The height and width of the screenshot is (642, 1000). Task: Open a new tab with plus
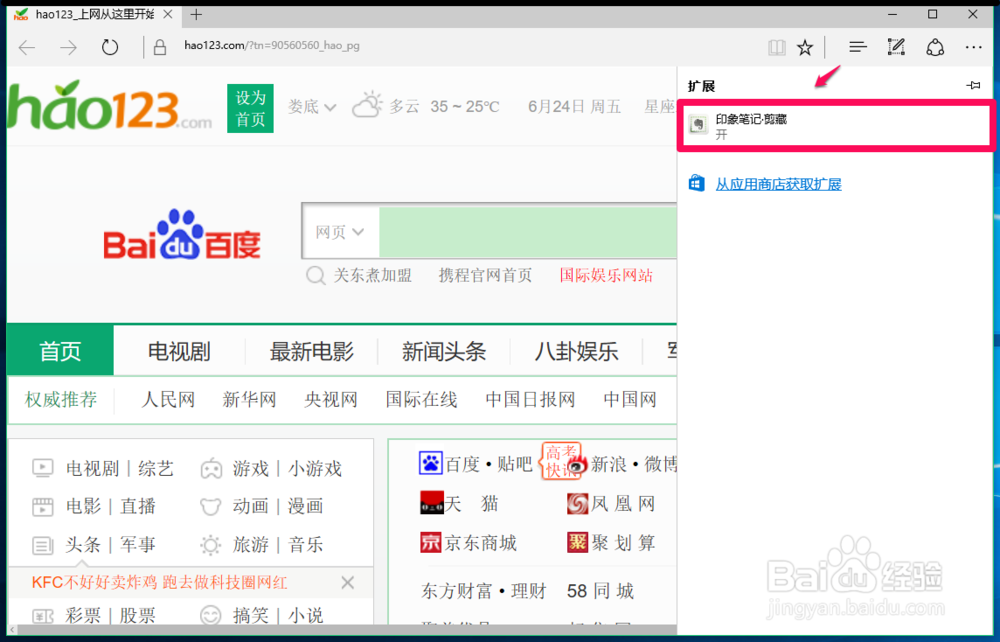coord(196,14)
